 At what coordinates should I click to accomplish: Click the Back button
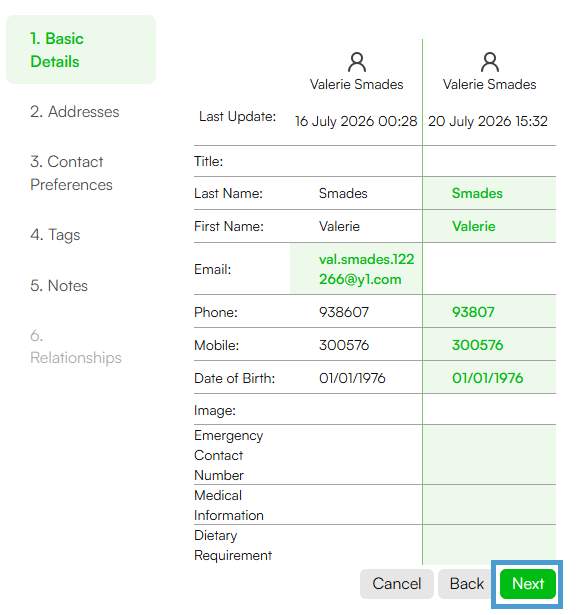(x=467, y=584)
